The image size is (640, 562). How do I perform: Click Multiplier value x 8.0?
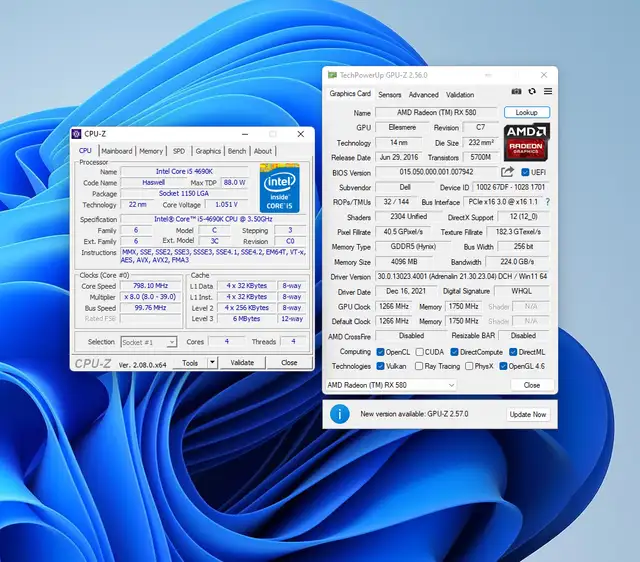pos(151,297)
